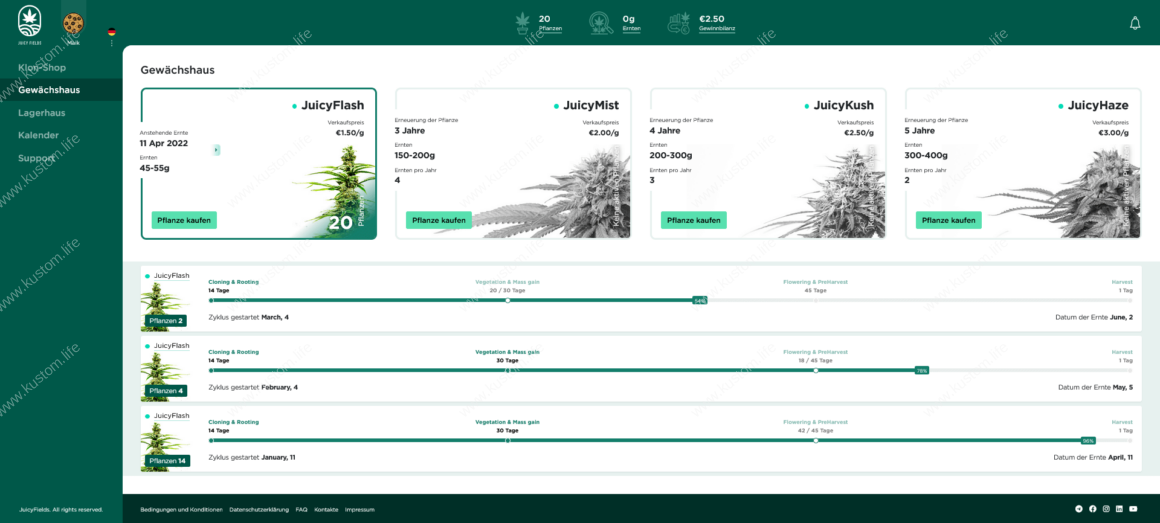Expand the small arrow on JuicyFlash card
This screenshot has width=1160, height=523.
217,150
